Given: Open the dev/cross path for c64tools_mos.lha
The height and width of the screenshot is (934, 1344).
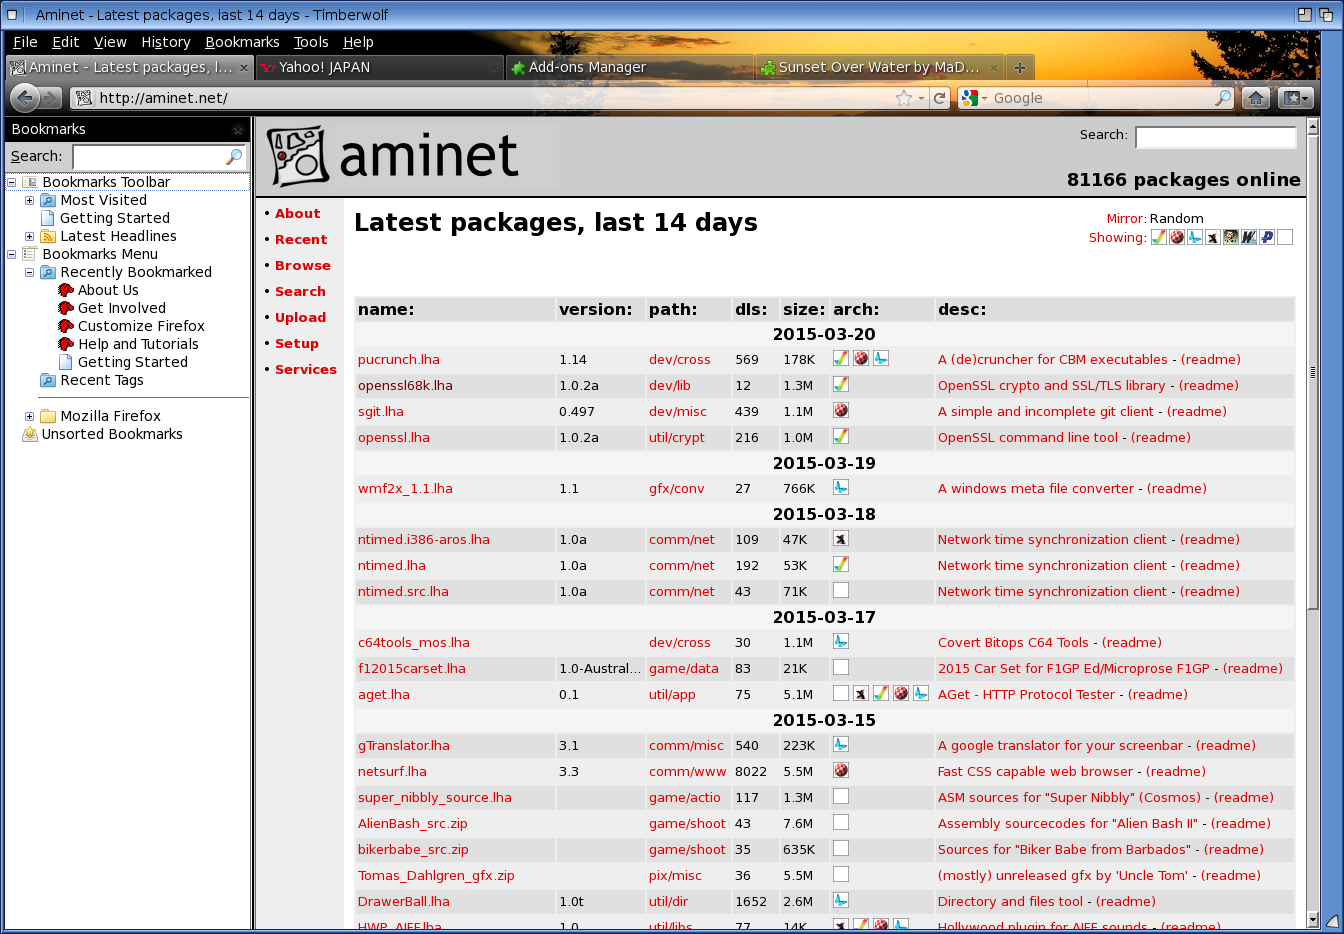Looking at the screenshot, I should pyautogui.click(x=679, y=642).
